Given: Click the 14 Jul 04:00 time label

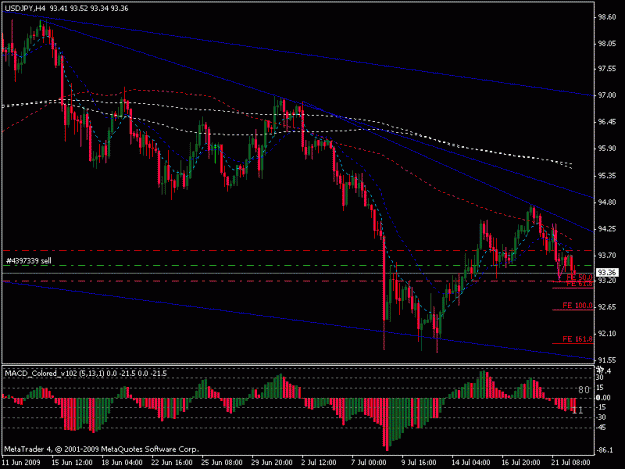Looking at the screenshot, I should click(471, 463).
